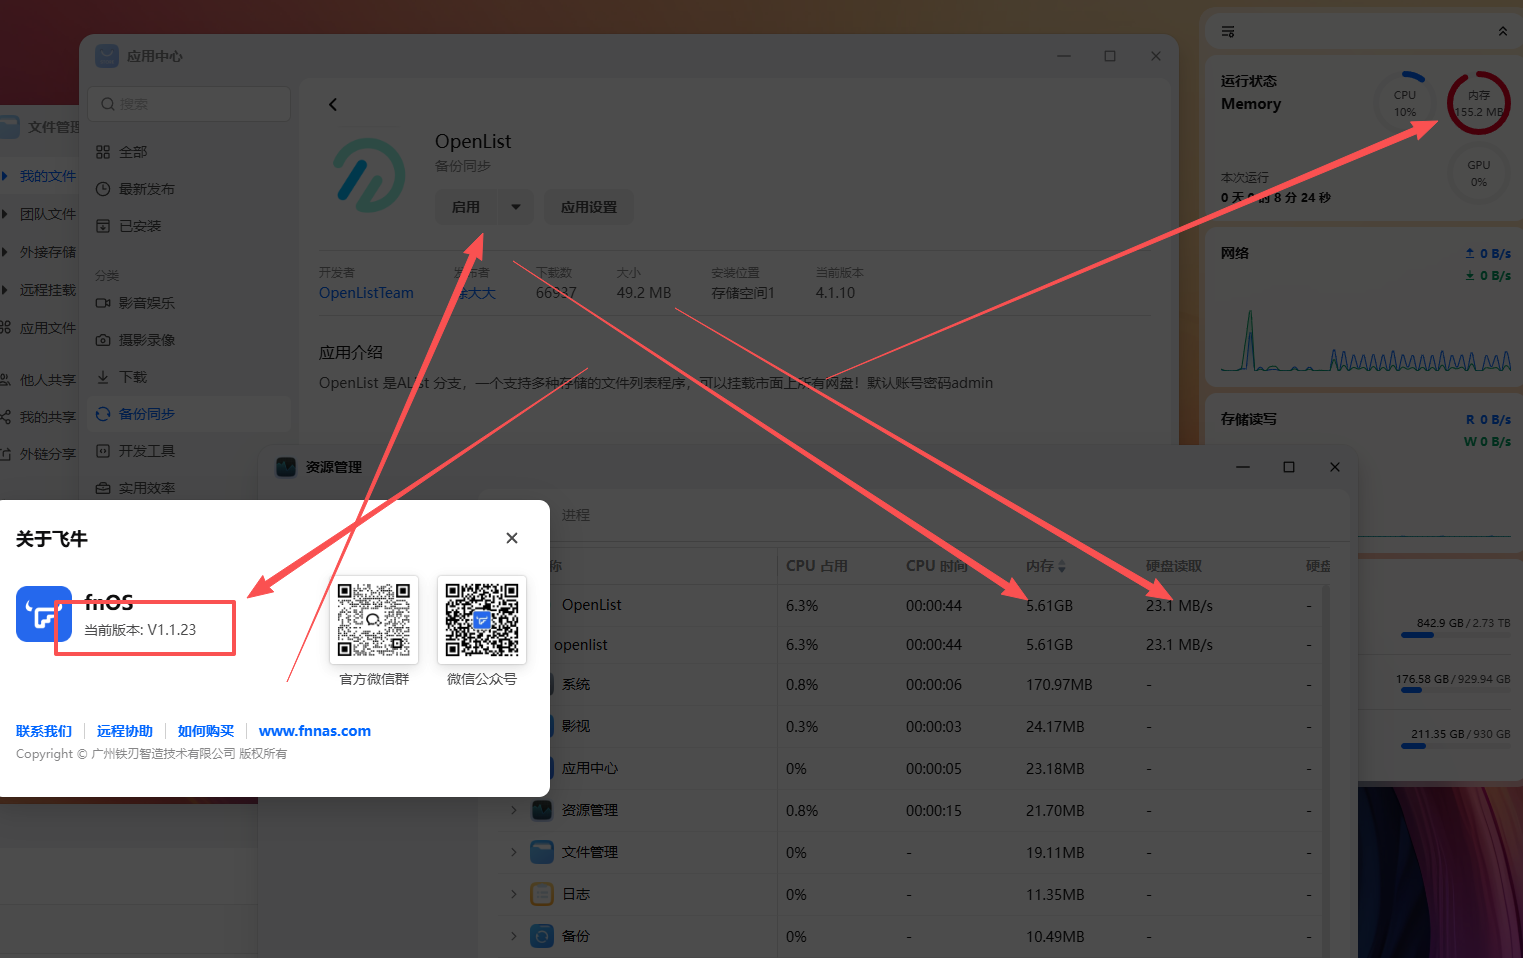Select the 影音娱乐 category
This screenshot has width=1523, height=958.
point(187,303)
